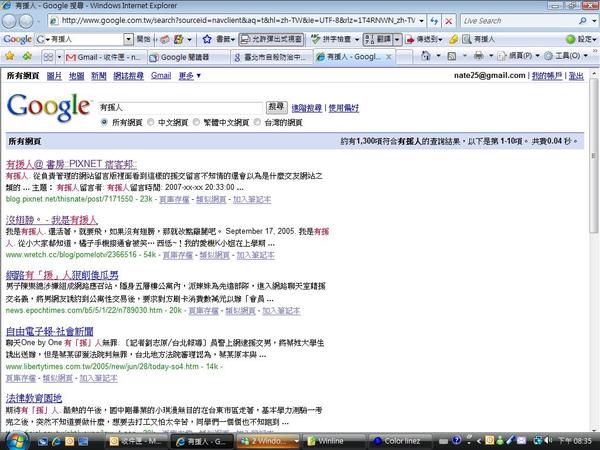
Task: Open the Color linez taskbar button
Action: click(401, 441)
